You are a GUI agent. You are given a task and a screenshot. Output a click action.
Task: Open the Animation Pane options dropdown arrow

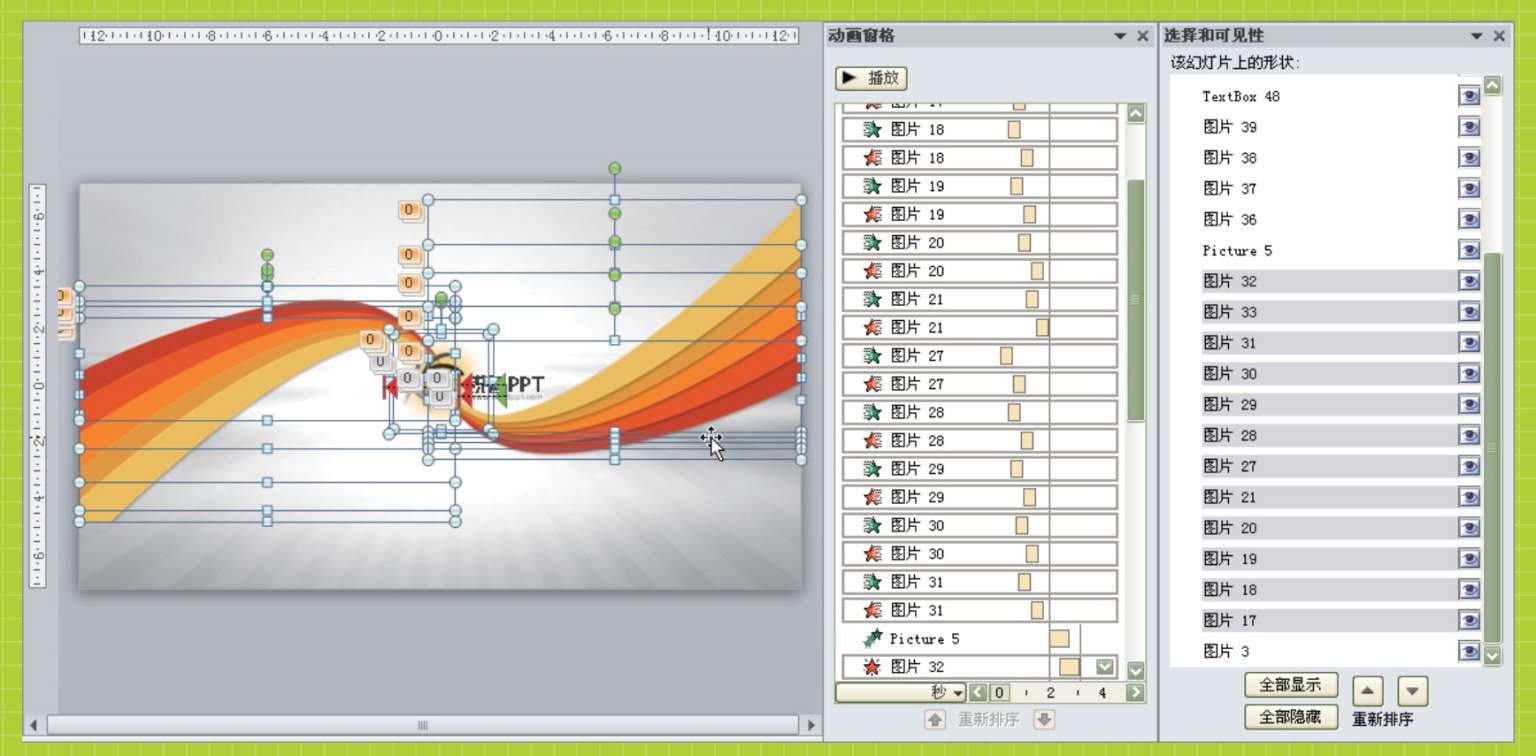(x=1120, y=36)
